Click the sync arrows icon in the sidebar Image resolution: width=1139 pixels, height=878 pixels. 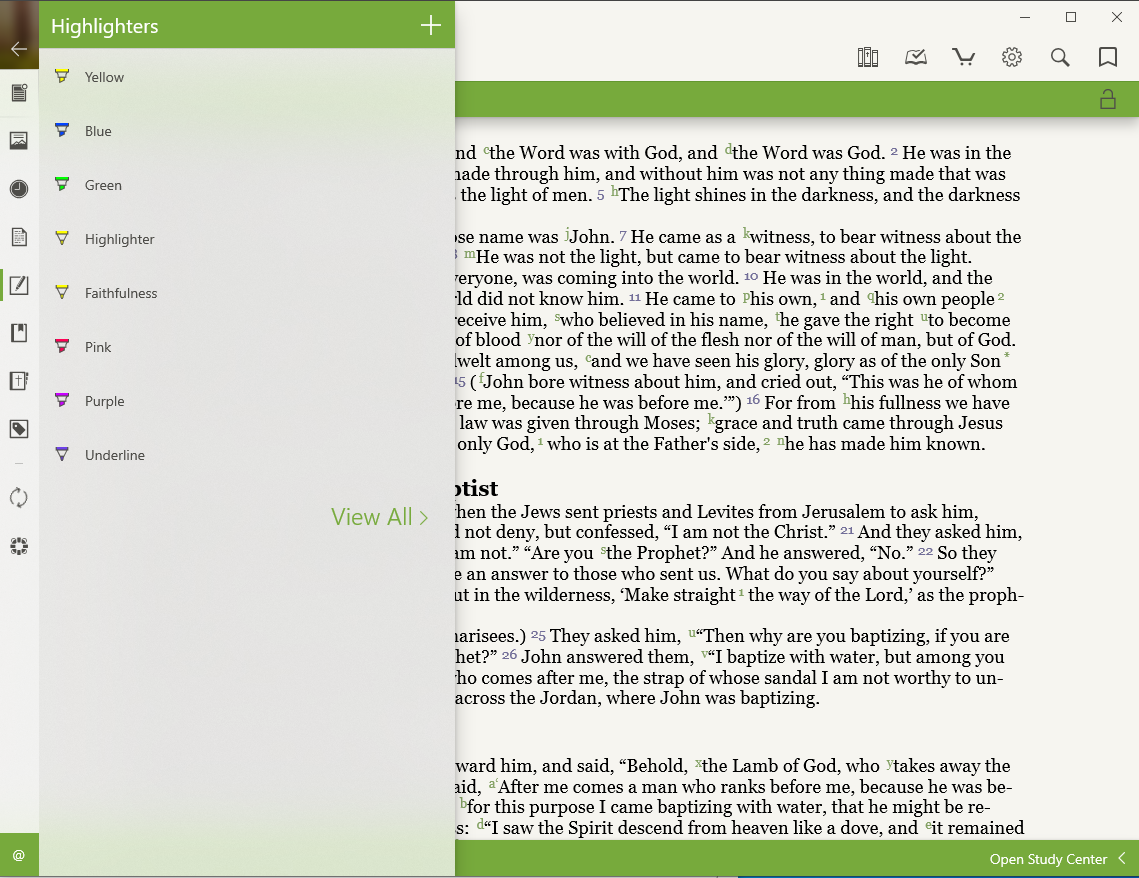coord(18,497)
